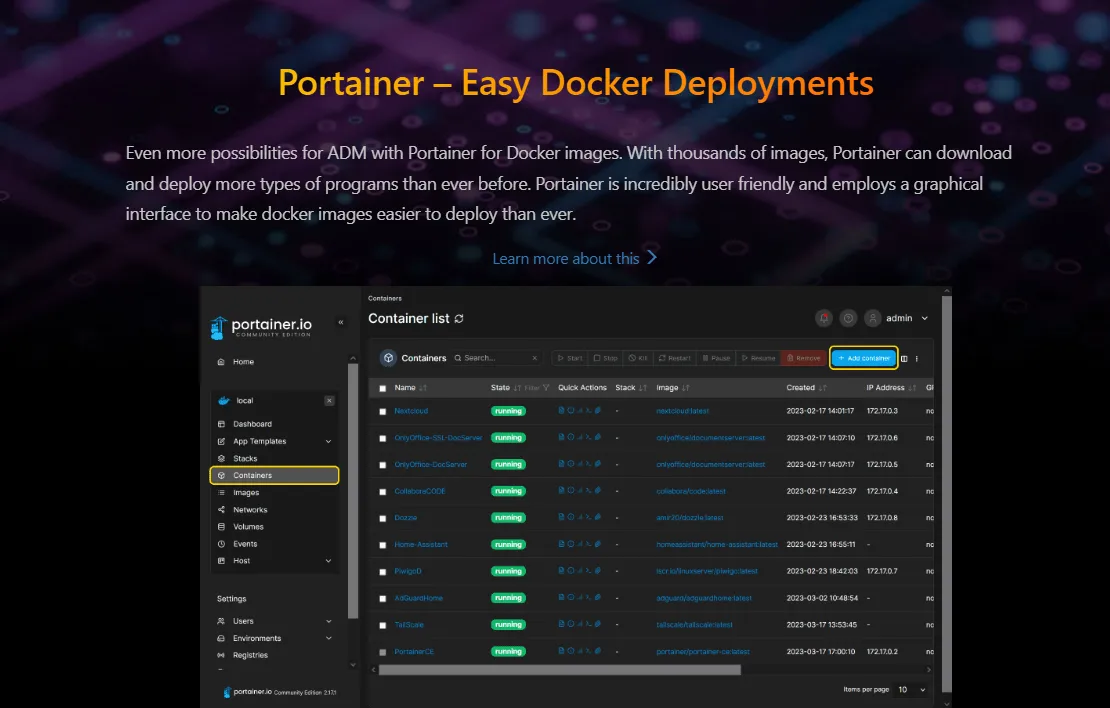Click the refresh icon beside Container list
The image size is (1110, 708).
click(459, 319)
